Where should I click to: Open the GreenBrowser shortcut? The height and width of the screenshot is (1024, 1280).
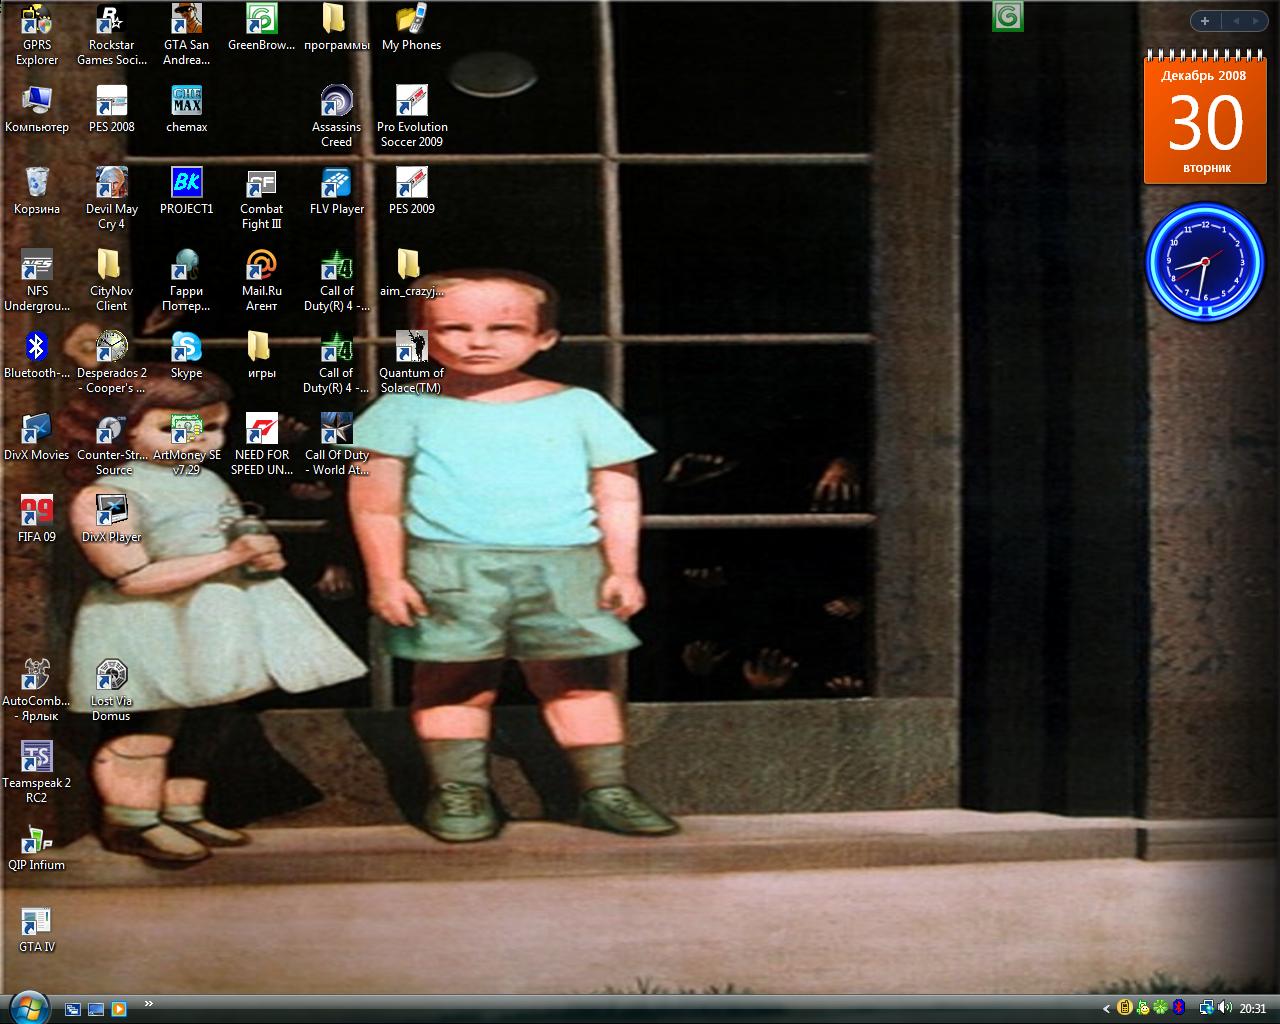262,27
